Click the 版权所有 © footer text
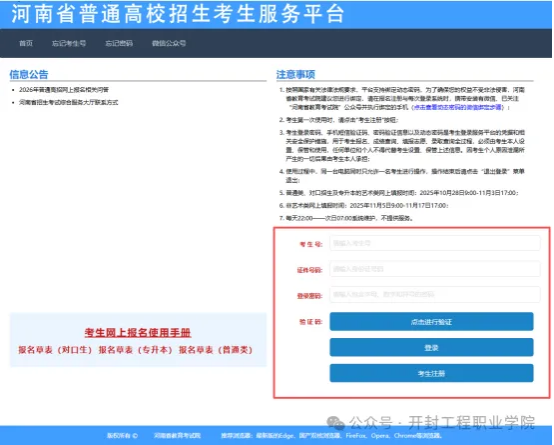554x445 pixels. (122, 435)
